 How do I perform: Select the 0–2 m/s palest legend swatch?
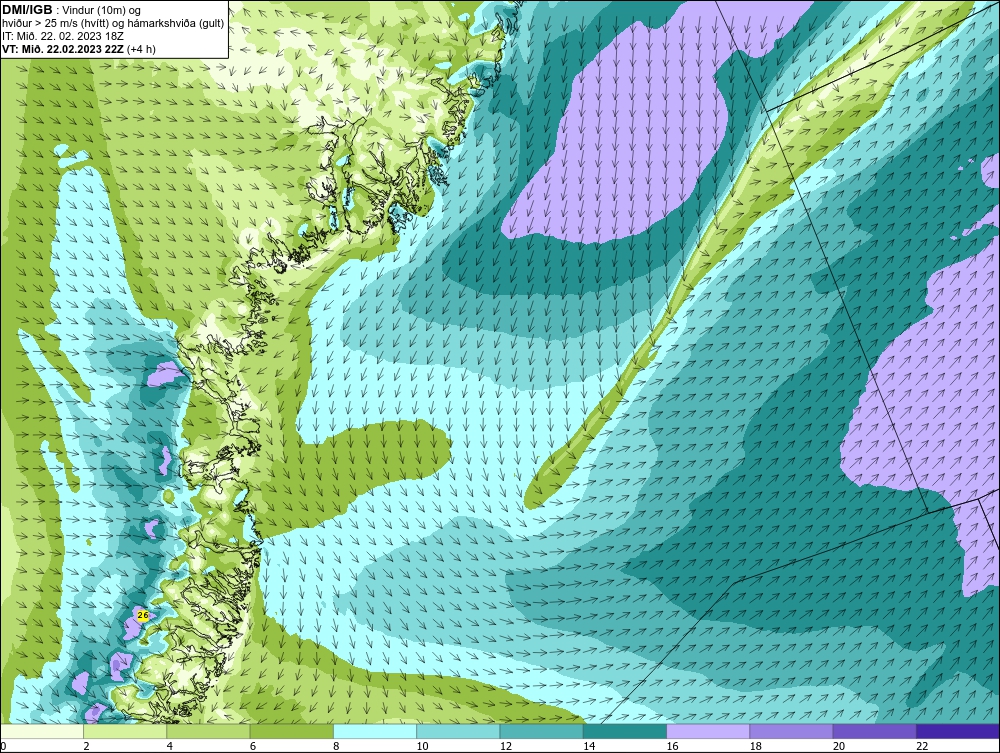41,731
